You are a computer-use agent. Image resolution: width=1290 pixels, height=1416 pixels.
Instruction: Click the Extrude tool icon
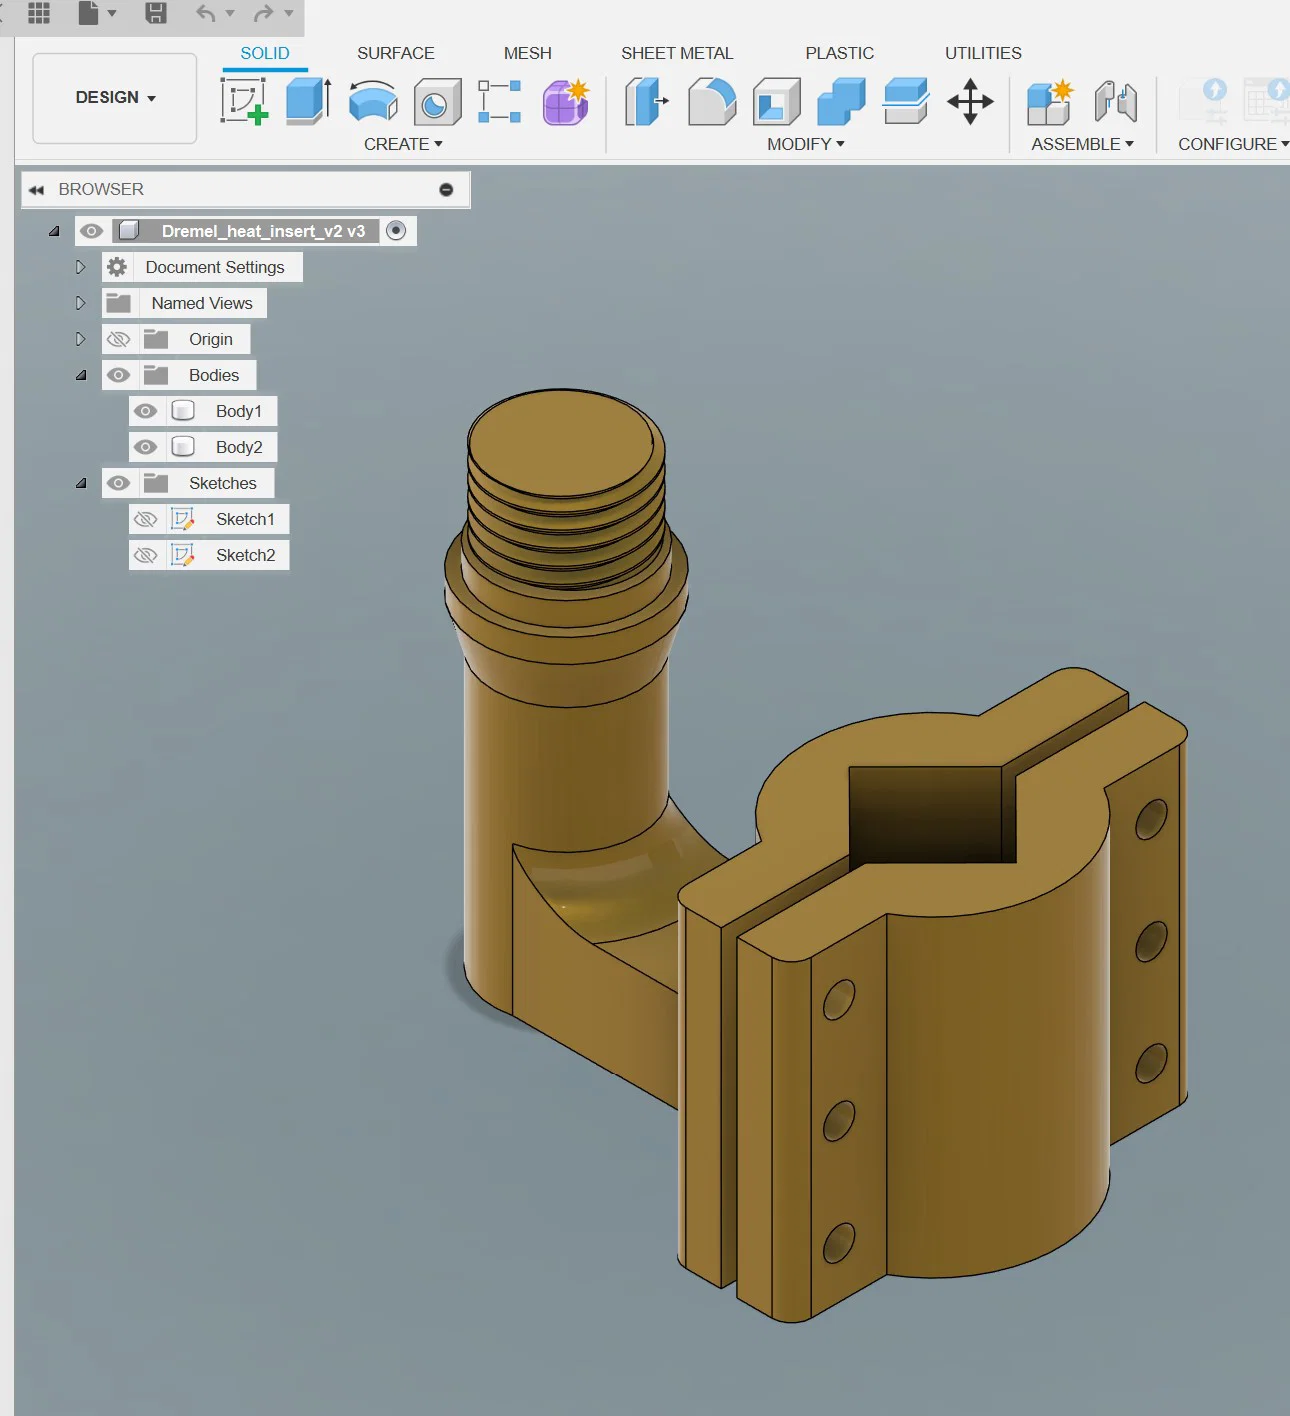click(308, 102)
